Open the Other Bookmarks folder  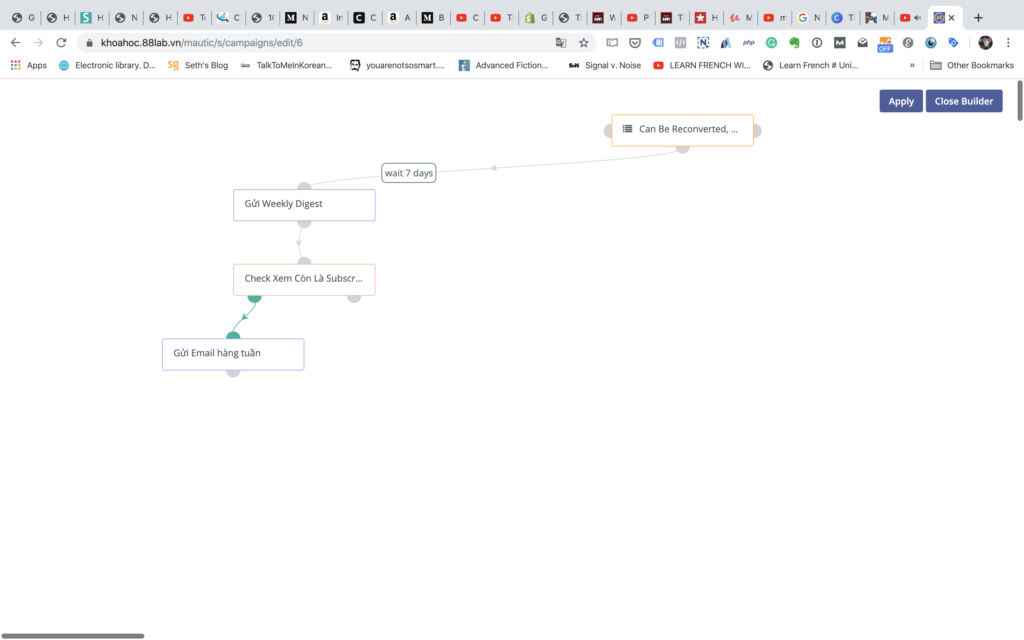[971, 65]
